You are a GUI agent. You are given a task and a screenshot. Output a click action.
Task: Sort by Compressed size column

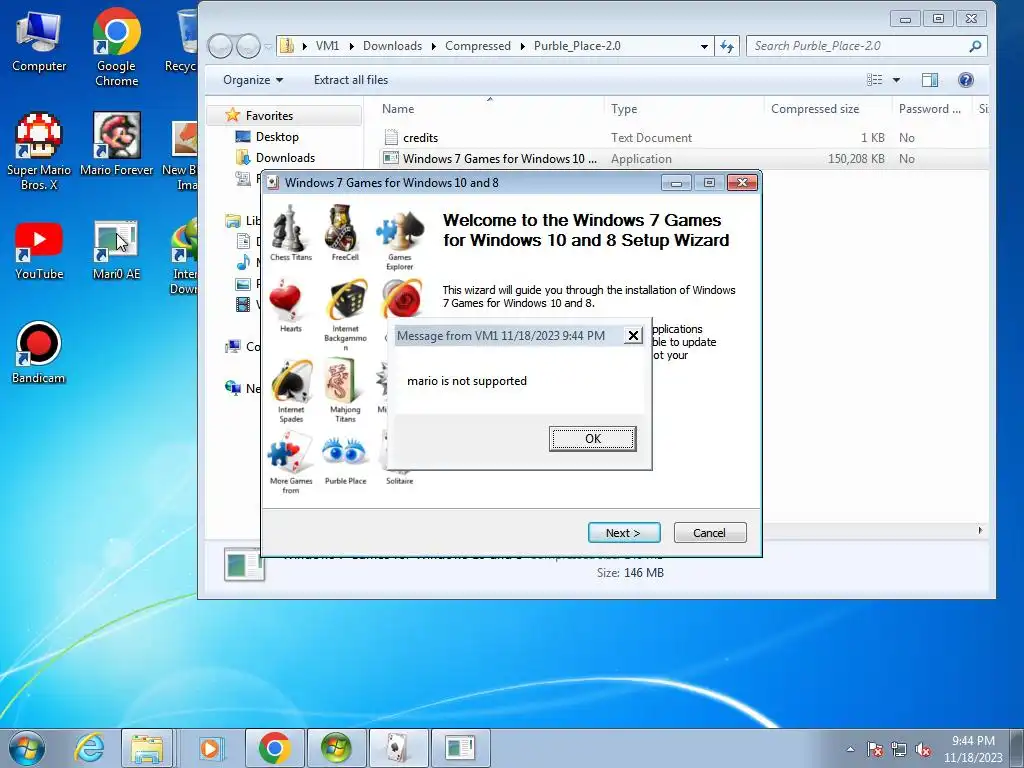coord(827,109)
